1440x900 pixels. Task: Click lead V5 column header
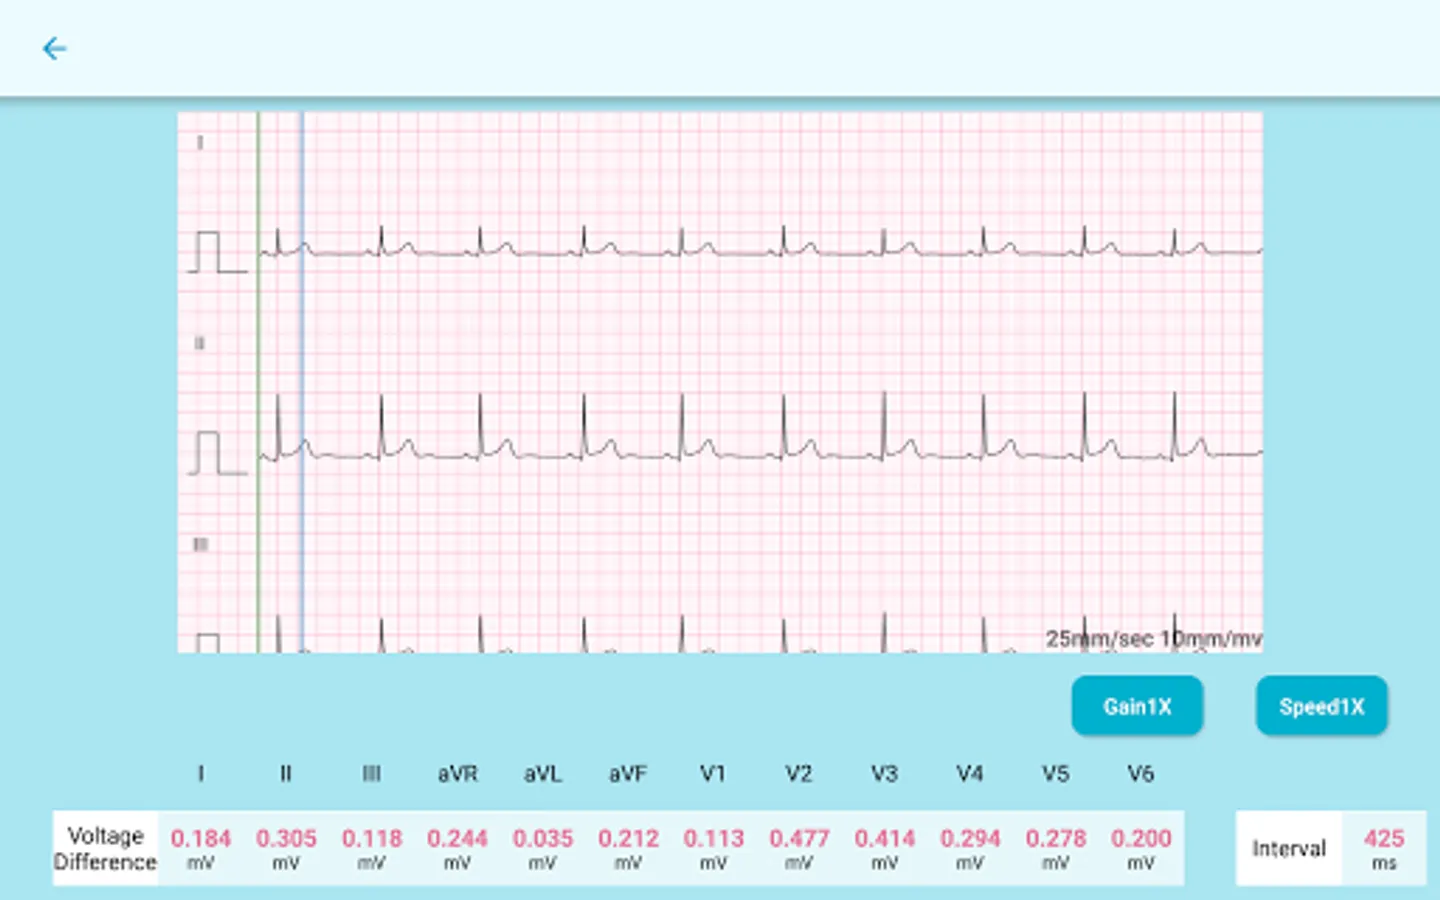click(1055, 773)
